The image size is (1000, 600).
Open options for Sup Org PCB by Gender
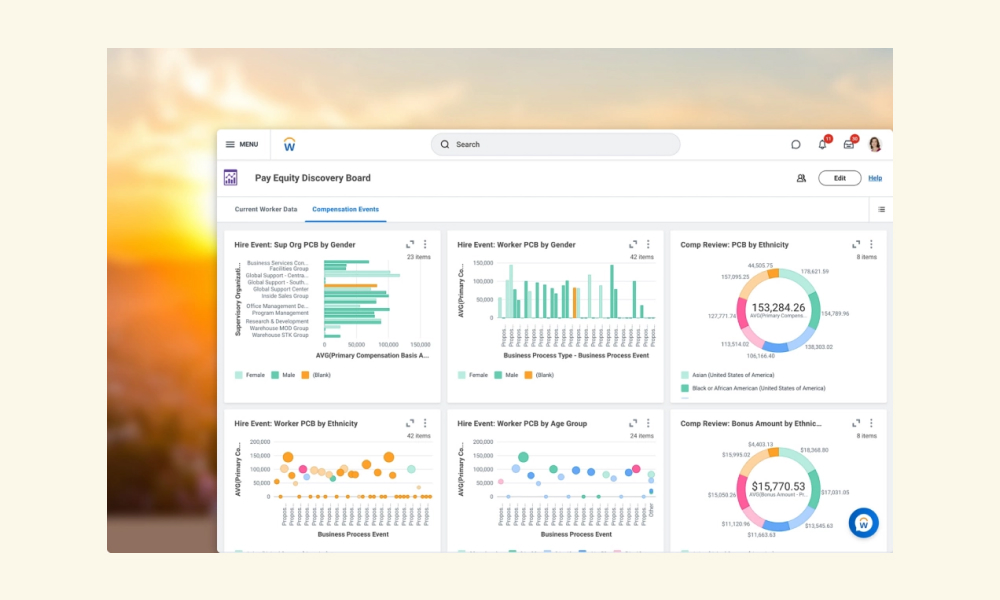pyautogui.click(x=425, y=244)
